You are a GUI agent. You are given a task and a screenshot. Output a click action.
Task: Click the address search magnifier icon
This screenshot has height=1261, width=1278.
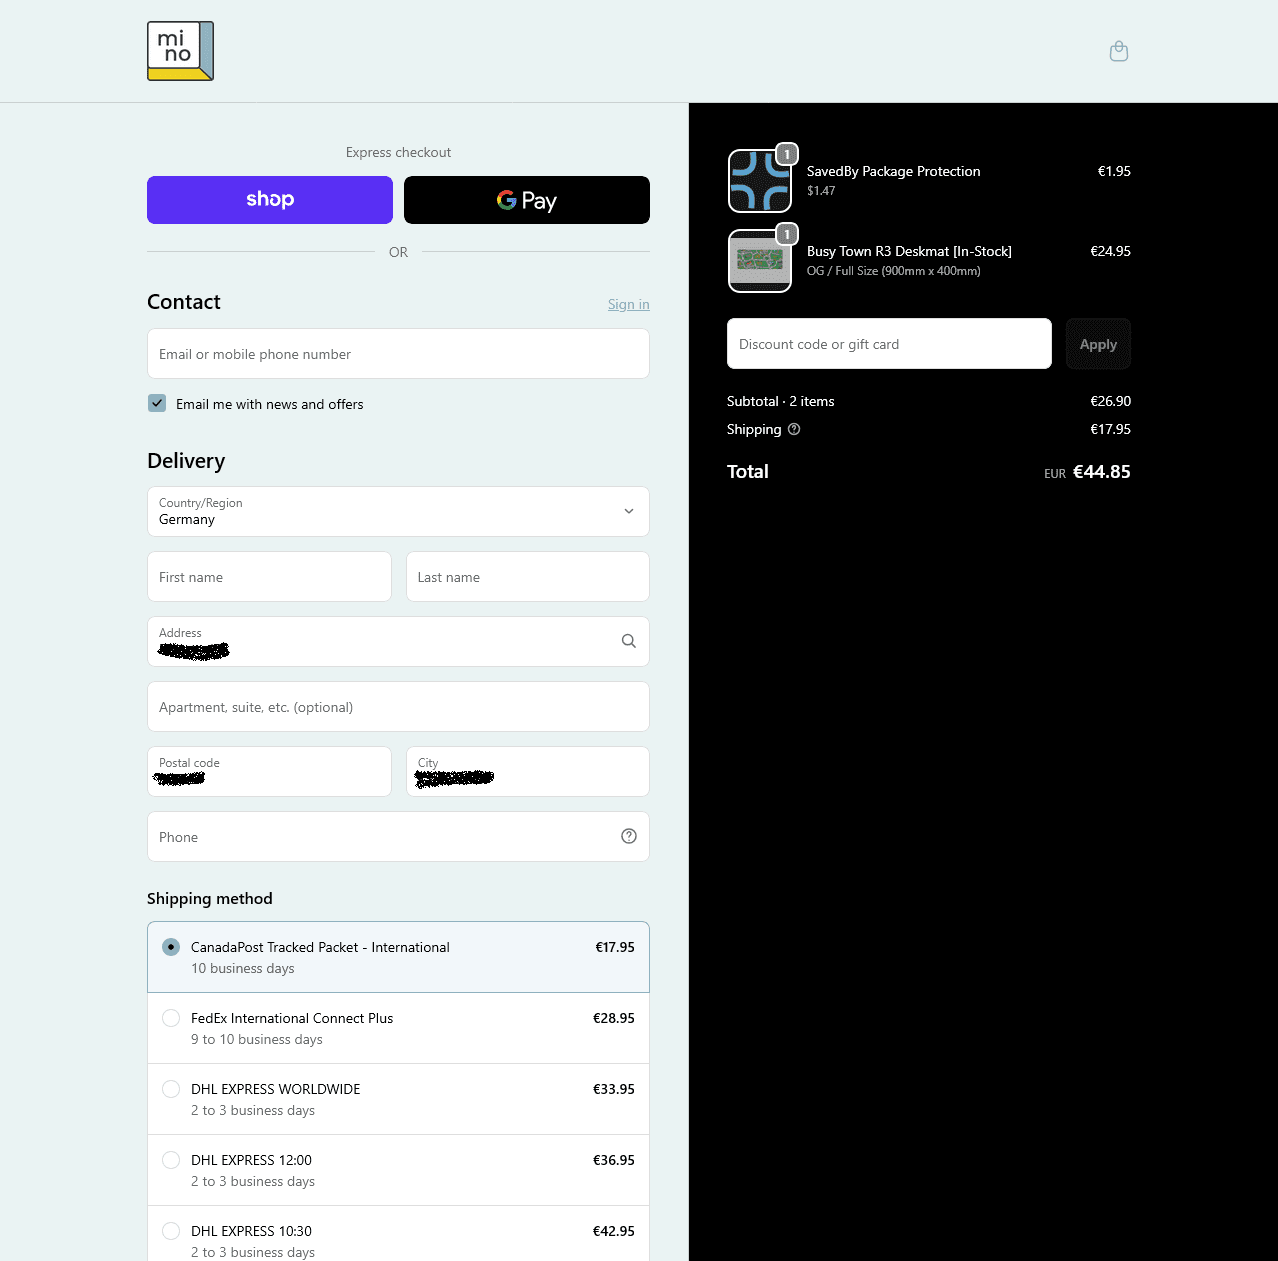pos(629,641)
